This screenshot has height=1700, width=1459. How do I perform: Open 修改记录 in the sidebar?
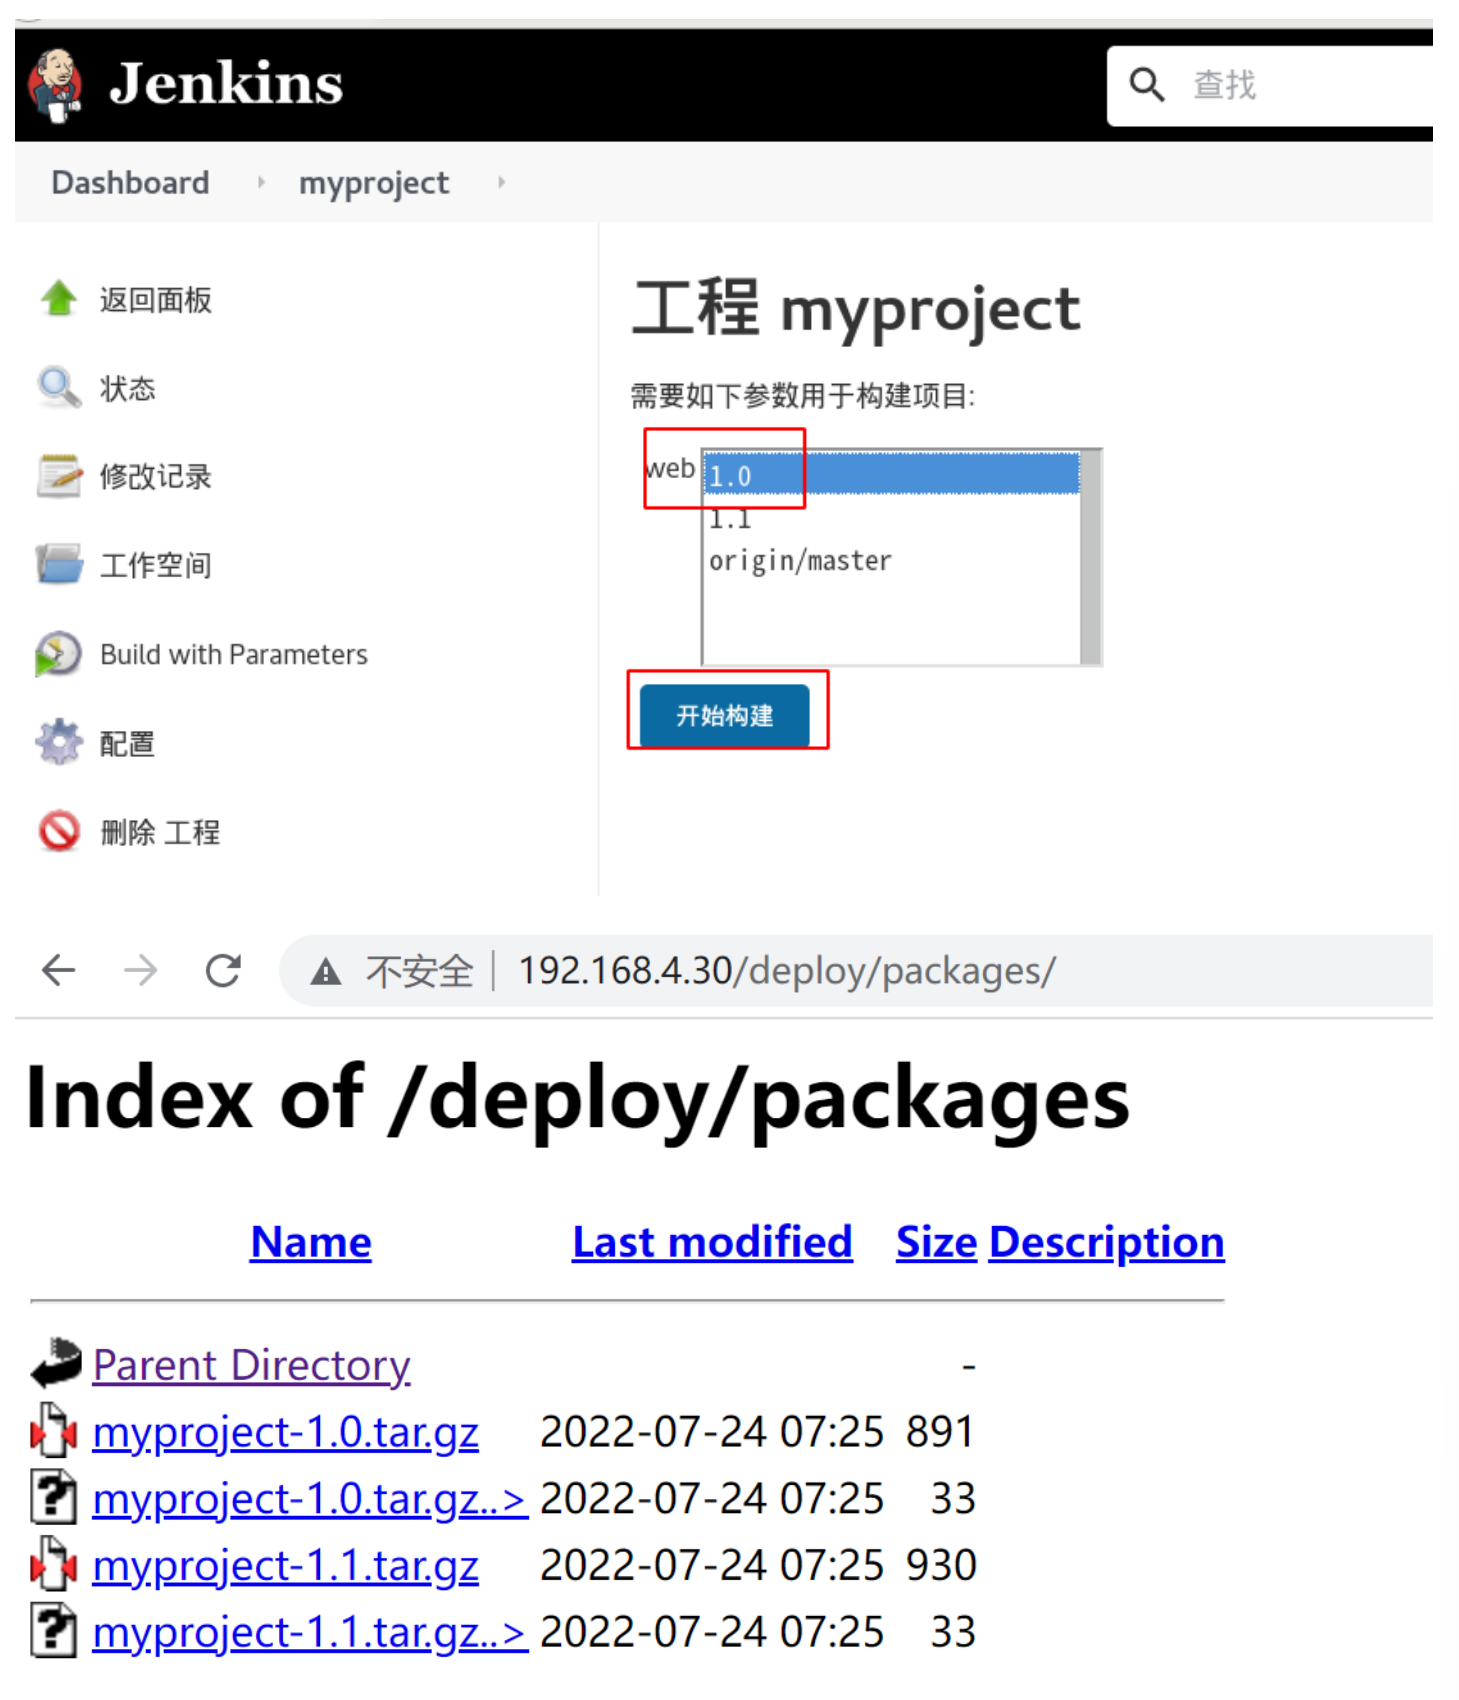pos(156,477)
